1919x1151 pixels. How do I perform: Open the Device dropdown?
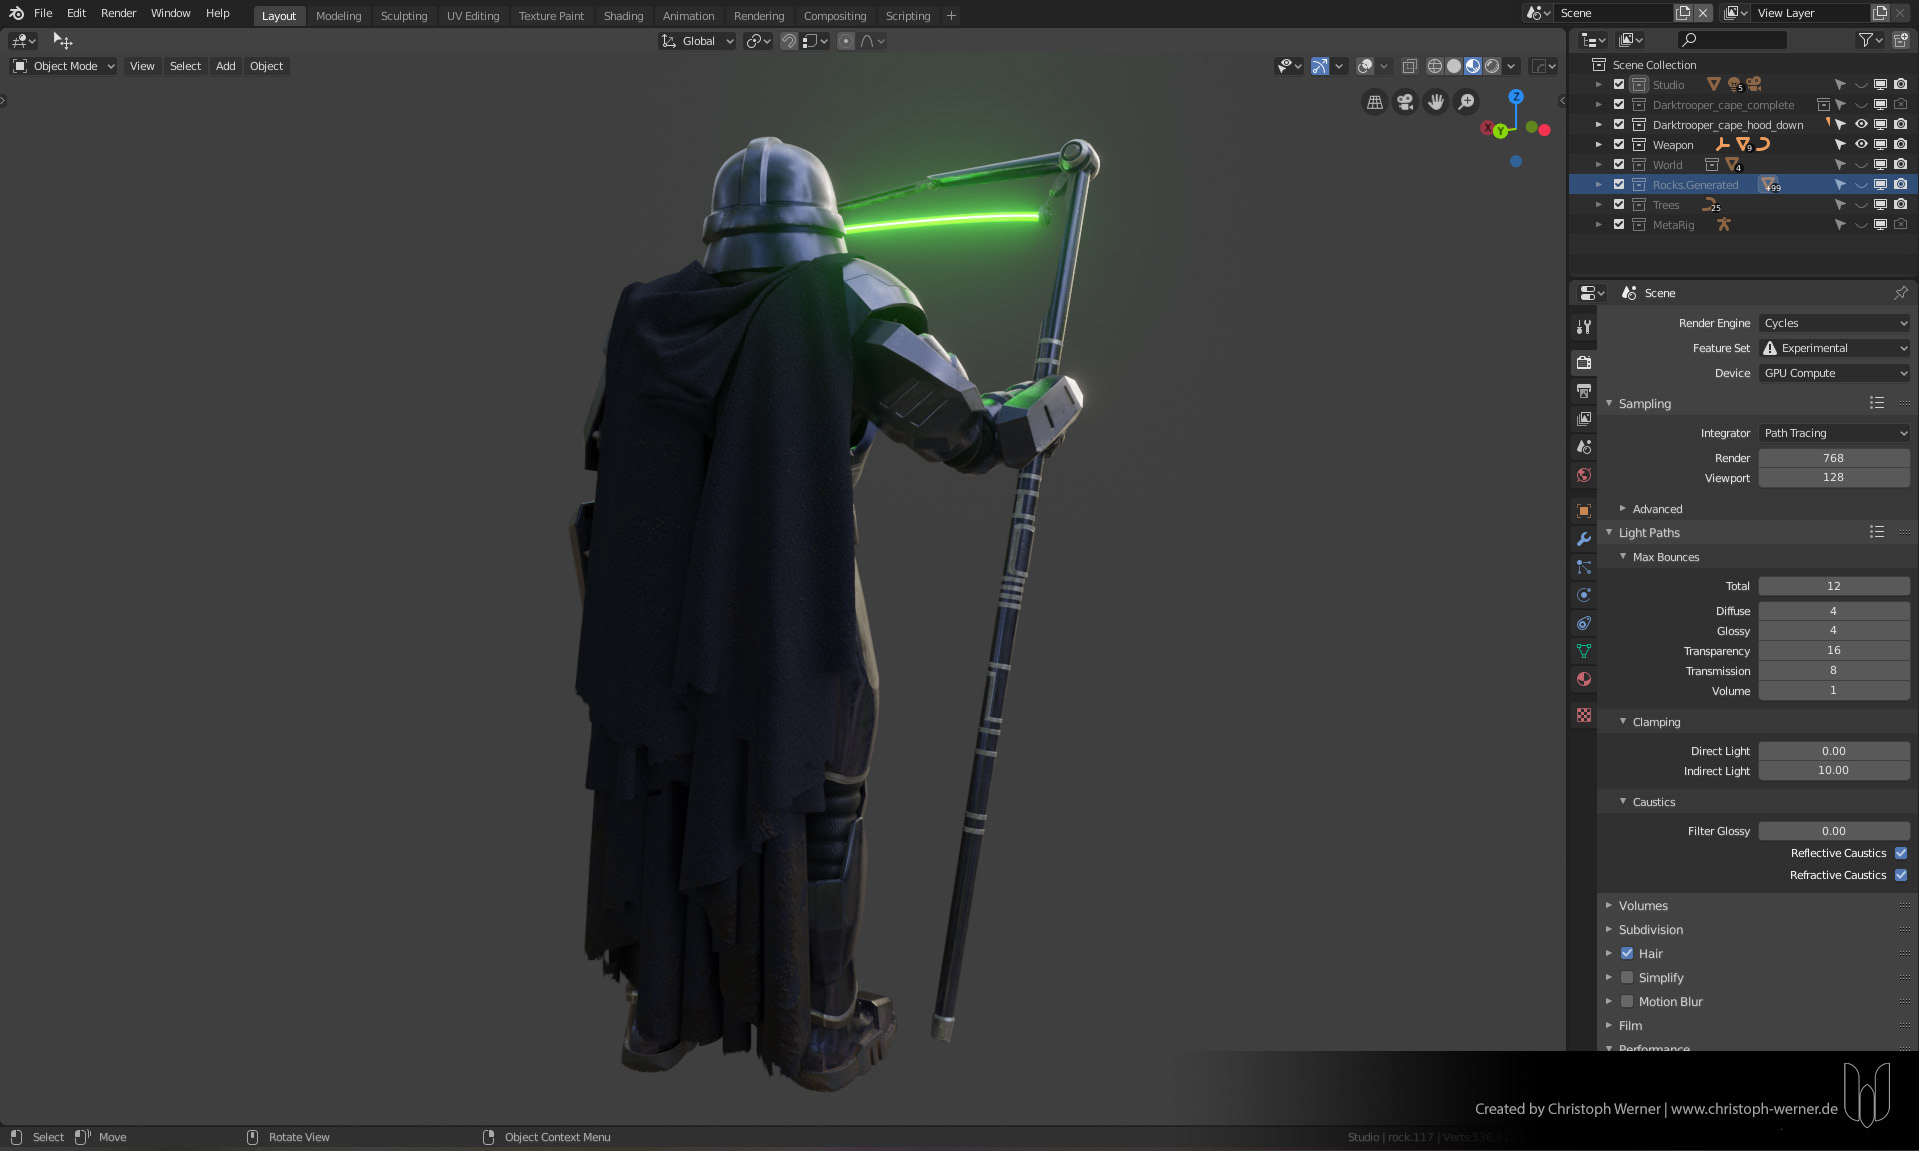coord(1834,373)
